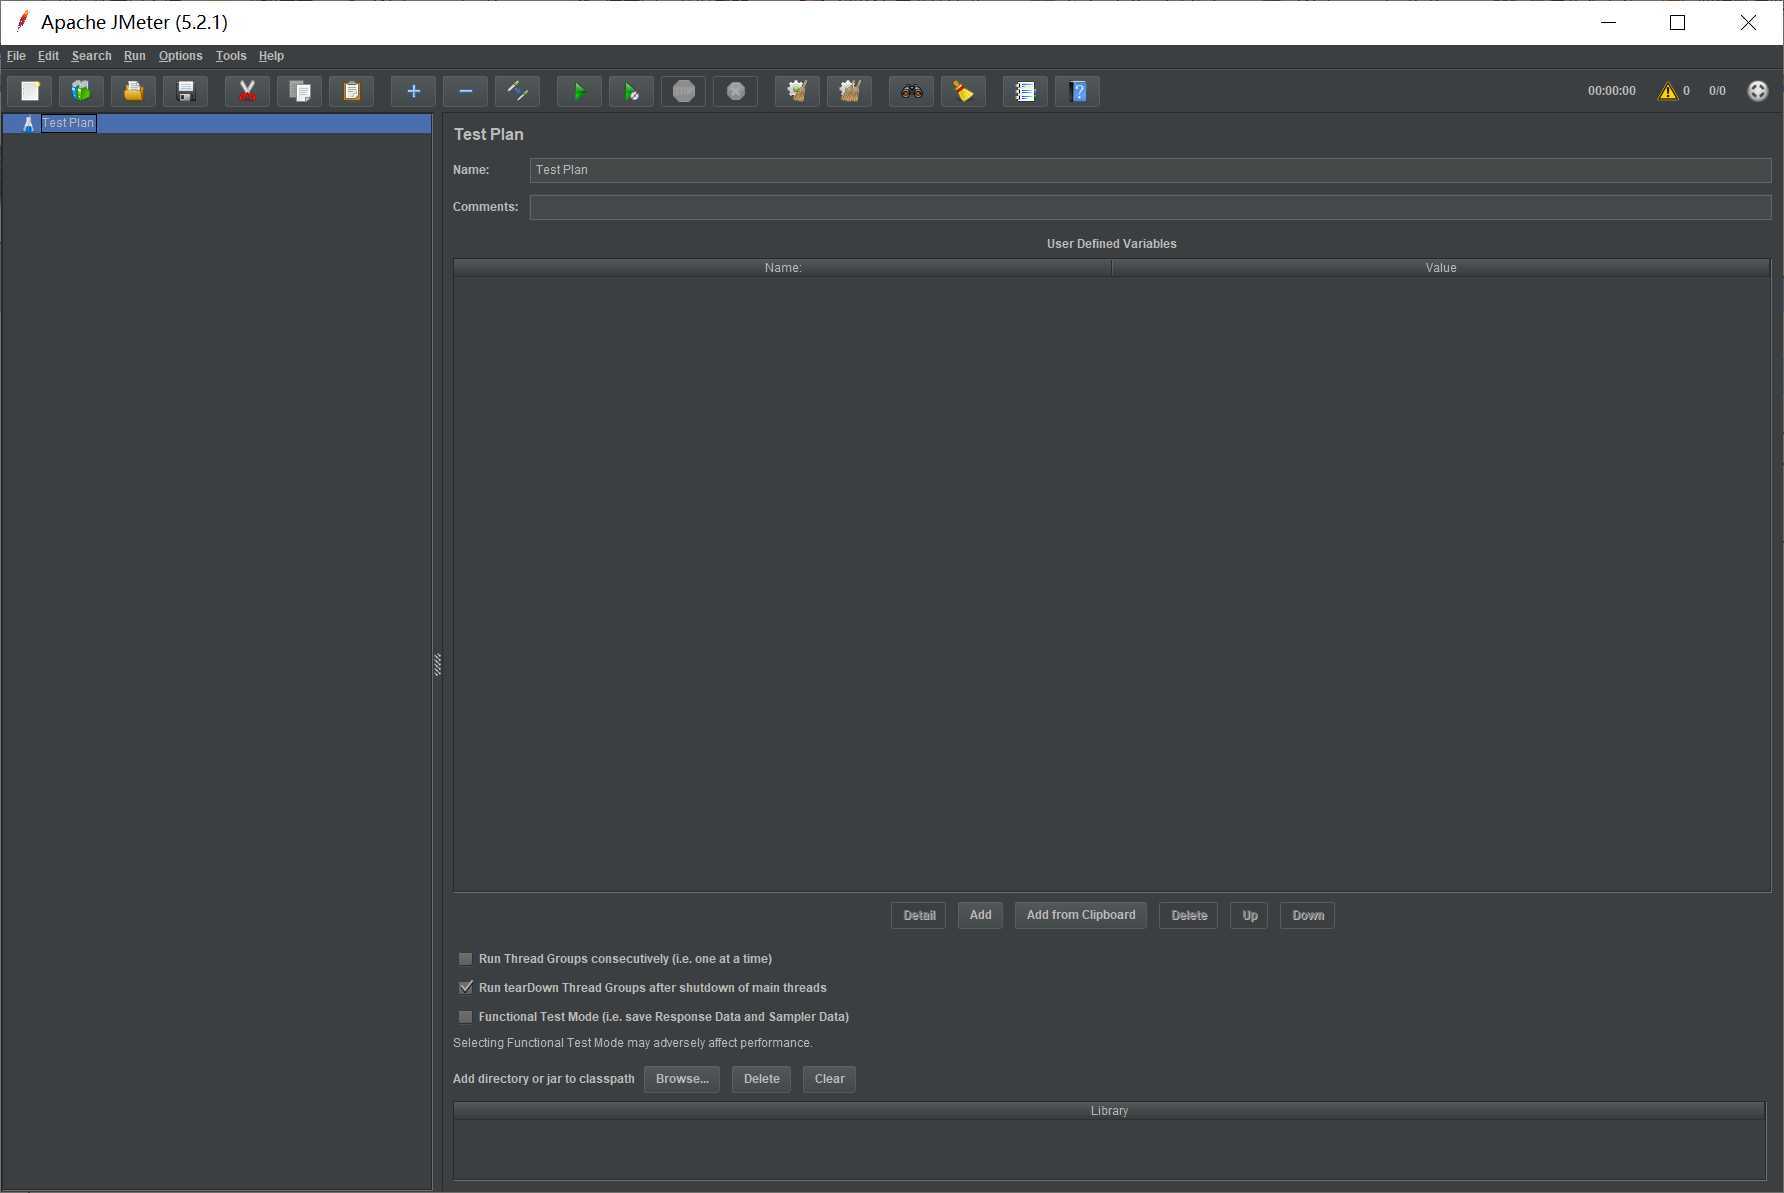The image size is (1784, 1193).
Task: Click the Delete button under variables table
Action: click(x=1188, y=915)
